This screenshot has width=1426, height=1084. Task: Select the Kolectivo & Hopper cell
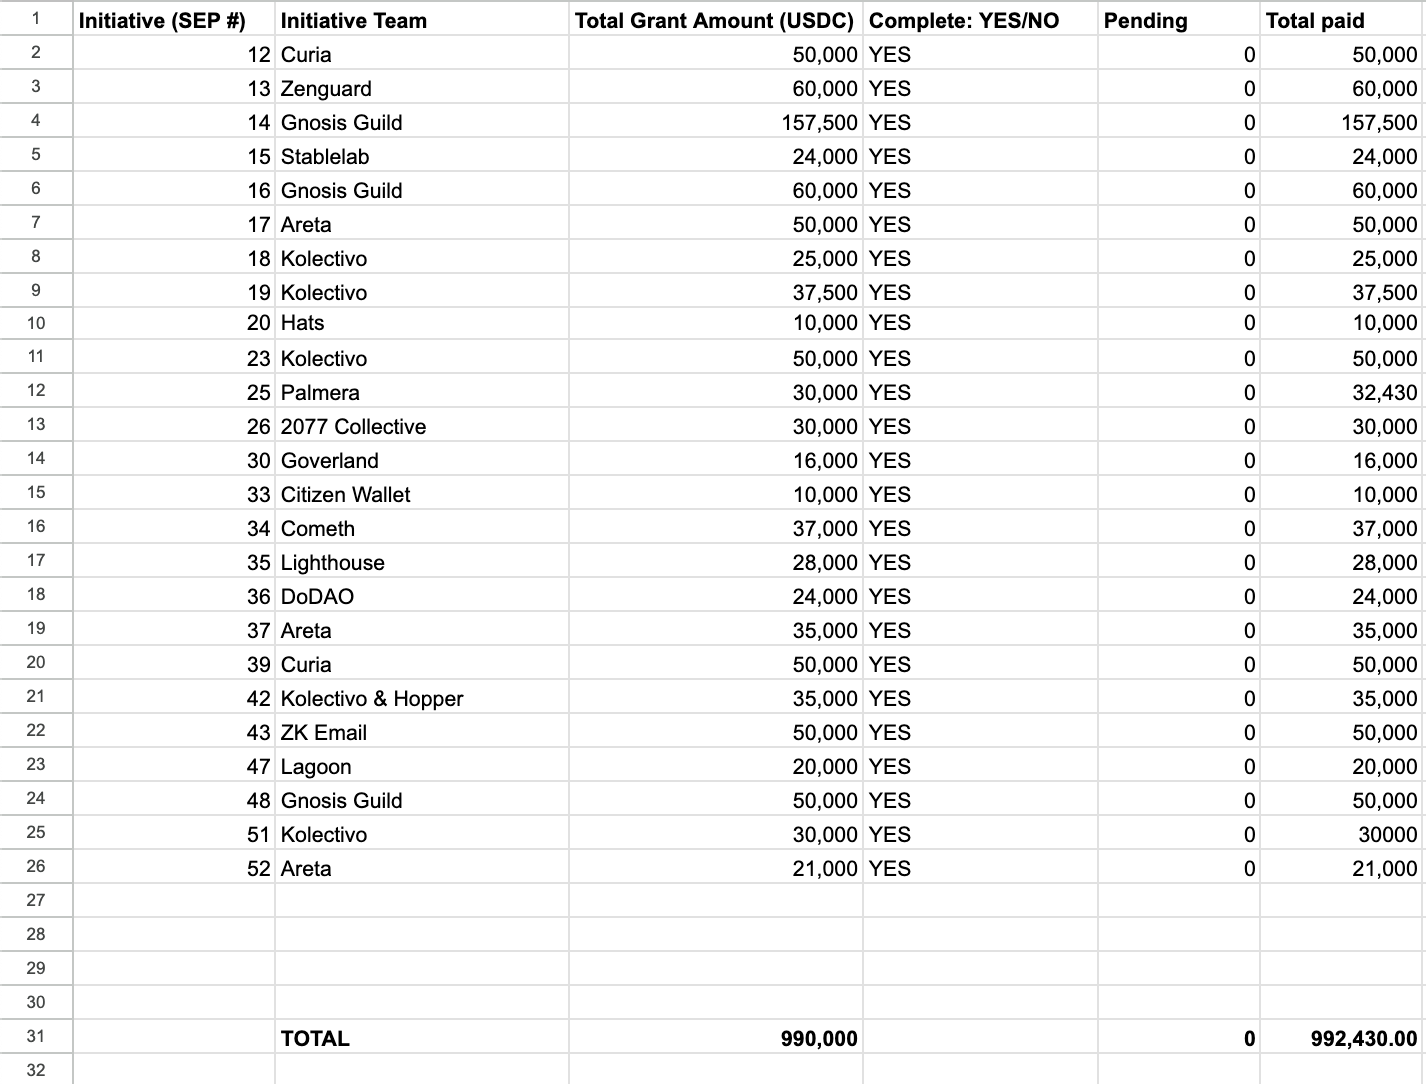coord(421,698)
